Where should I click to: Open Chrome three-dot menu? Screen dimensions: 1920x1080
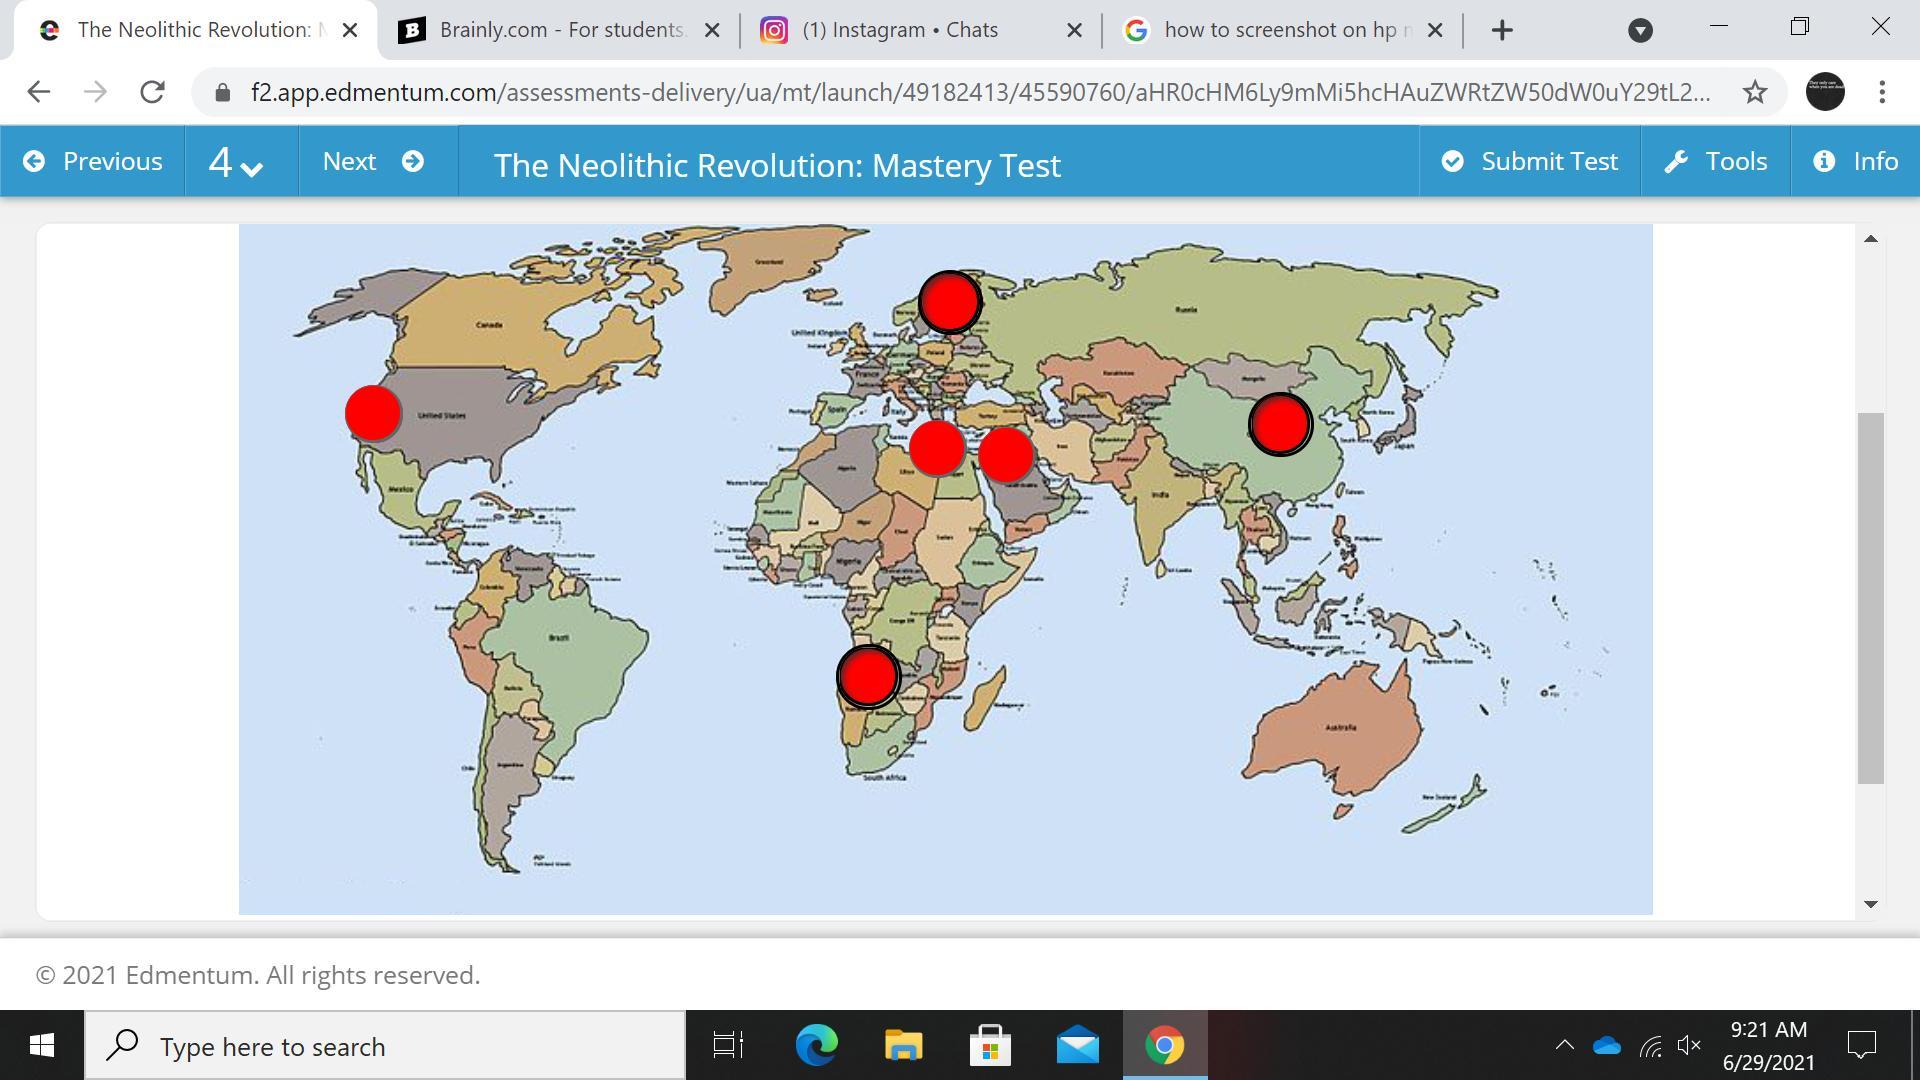tap(1882, 92)
